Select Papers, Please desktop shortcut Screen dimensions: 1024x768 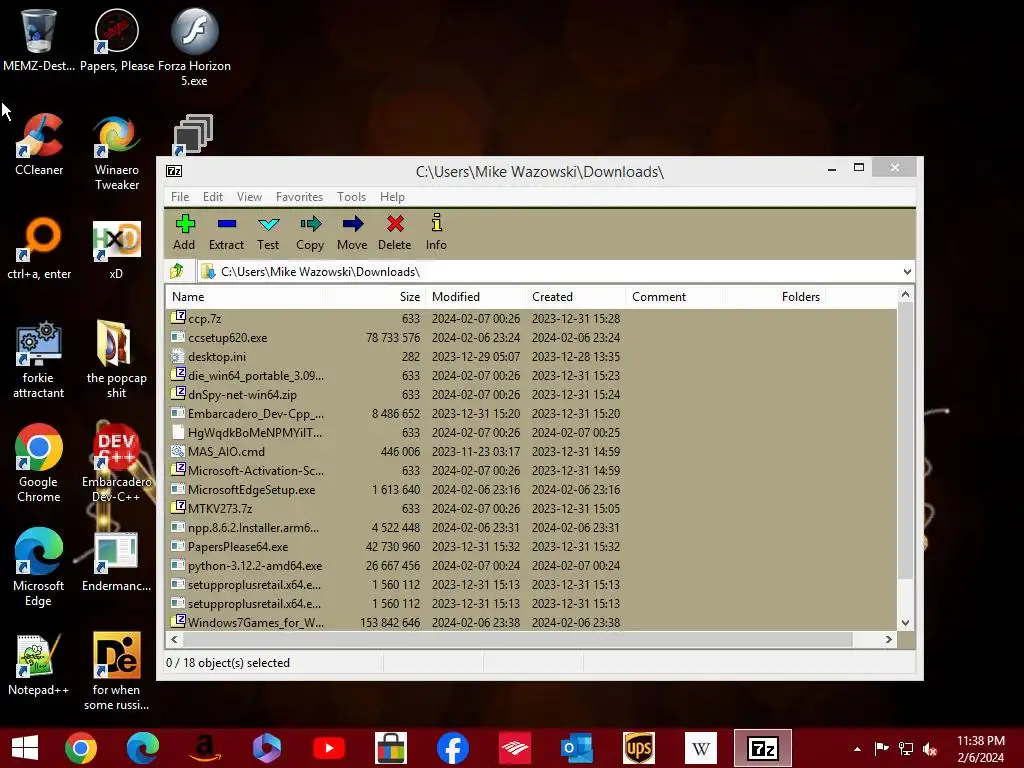point(117,40)
